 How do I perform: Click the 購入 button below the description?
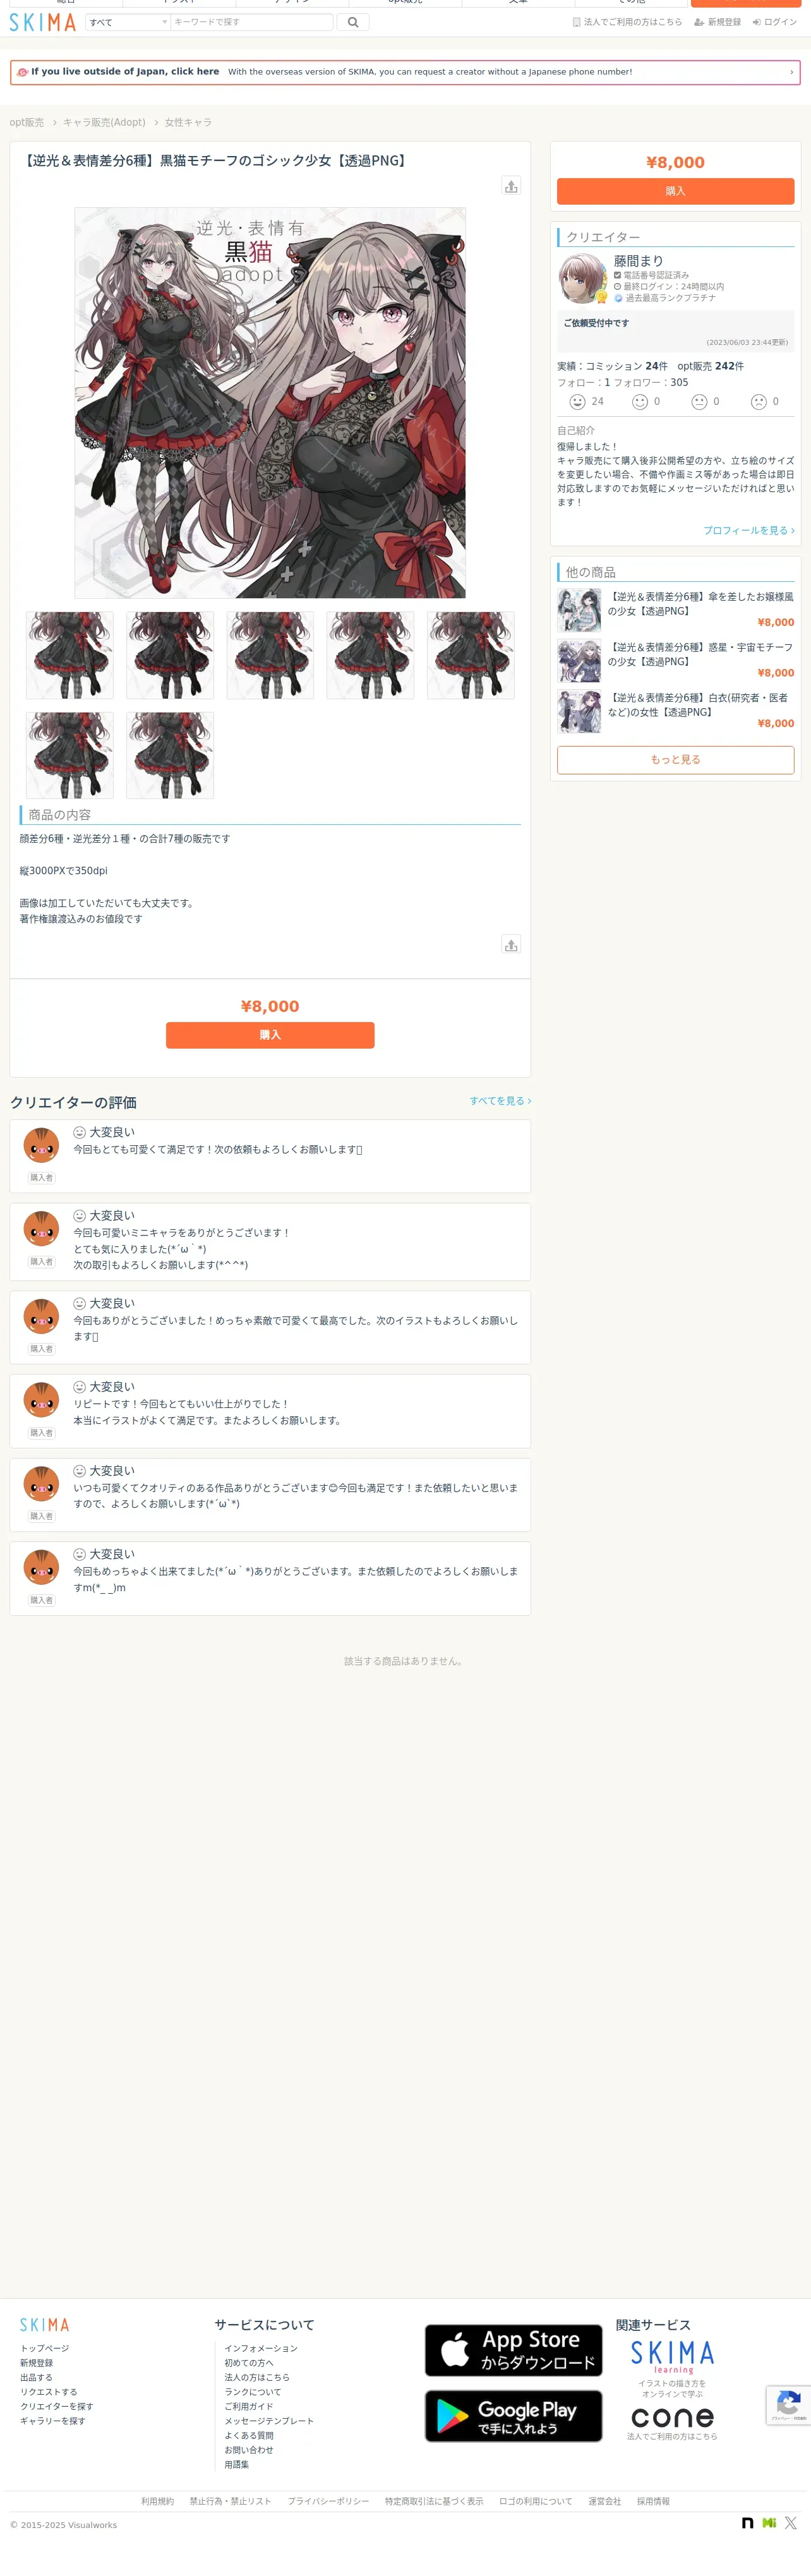tap(270, 1035)
